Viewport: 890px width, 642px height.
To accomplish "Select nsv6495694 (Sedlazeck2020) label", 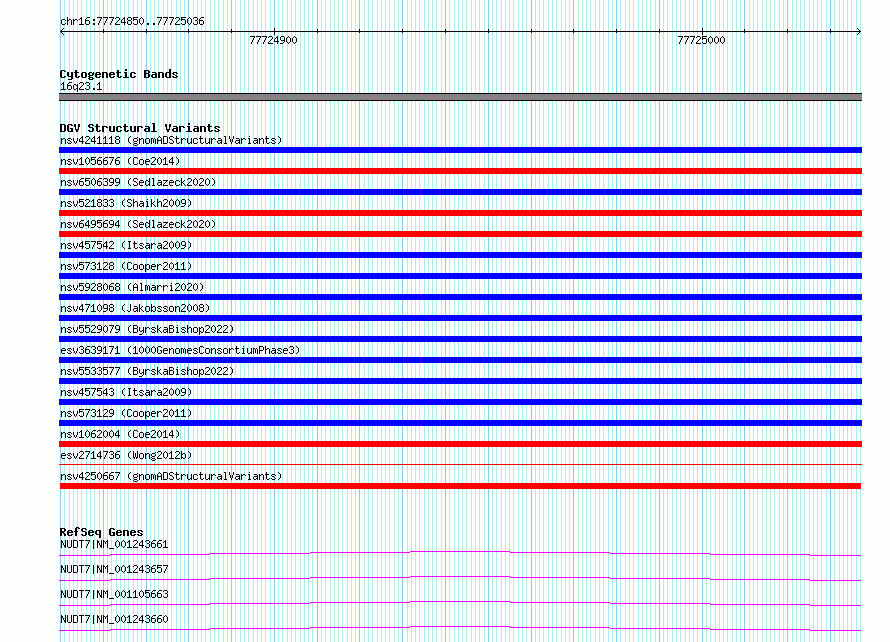I will 138,224.
